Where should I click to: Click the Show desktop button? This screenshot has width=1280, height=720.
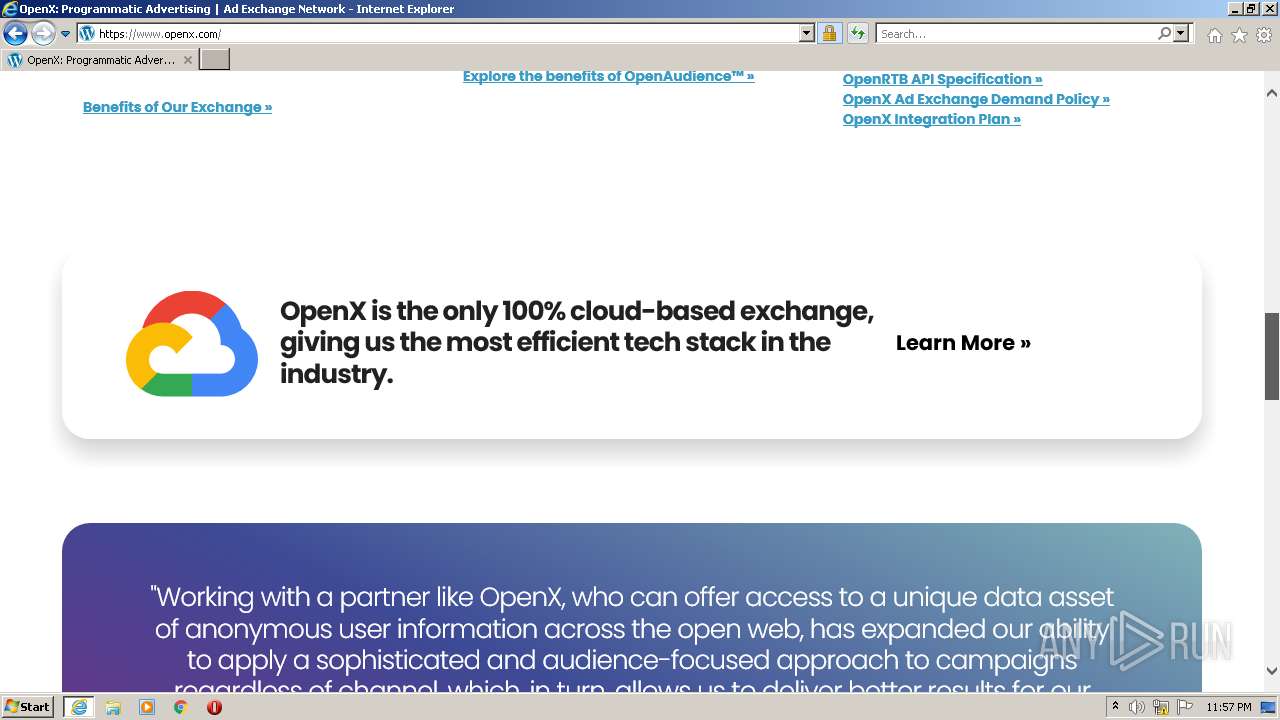[1269, 707]
